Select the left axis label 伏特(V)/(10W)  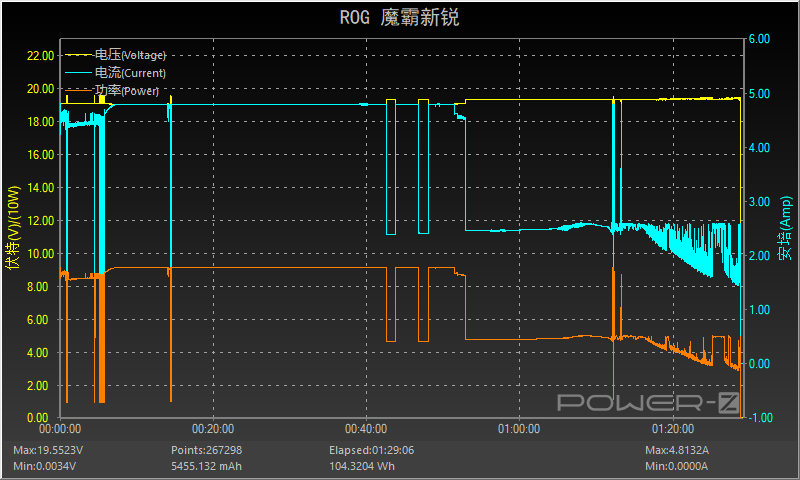click(13, 228)
